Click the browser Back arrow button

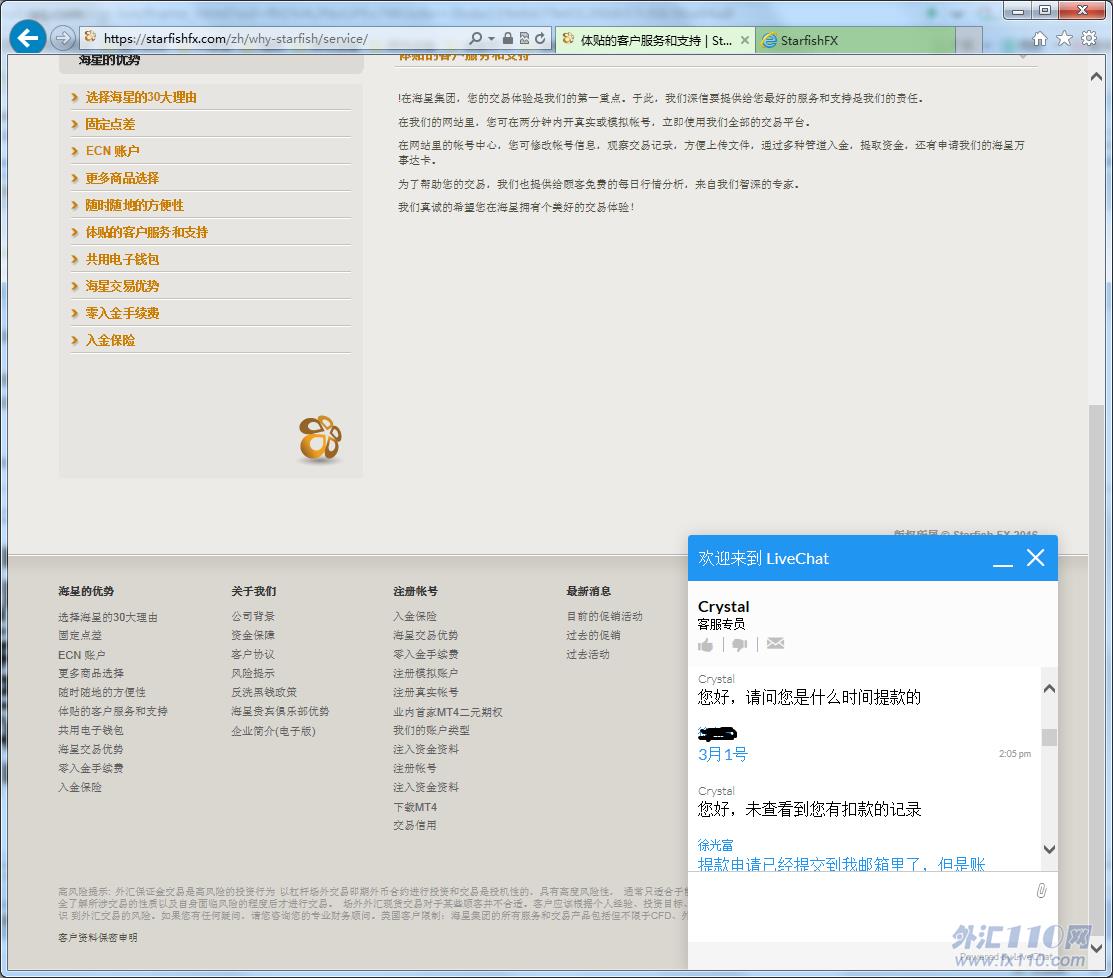tap(28, 38)
